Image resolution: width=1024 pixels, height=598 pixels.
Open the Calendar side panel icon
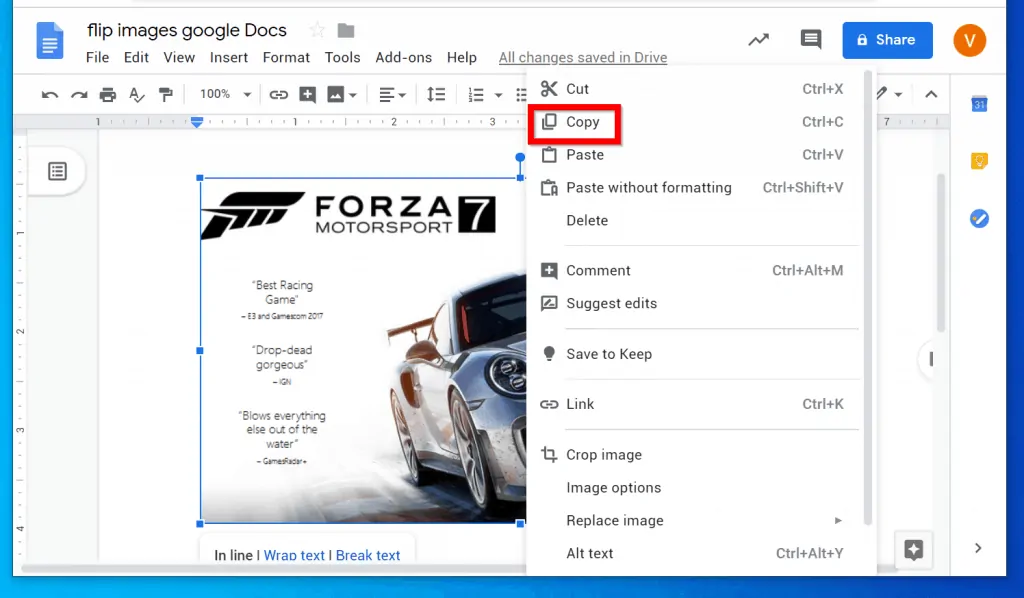tap(979, 104)
